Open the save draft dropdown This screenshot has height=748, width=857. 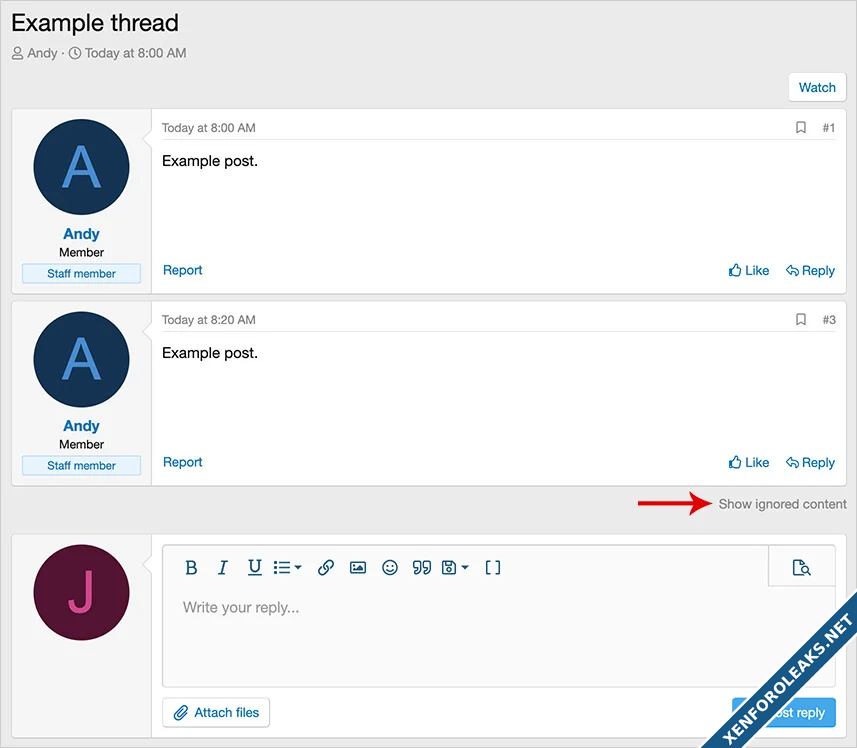[x=455, y=568]
